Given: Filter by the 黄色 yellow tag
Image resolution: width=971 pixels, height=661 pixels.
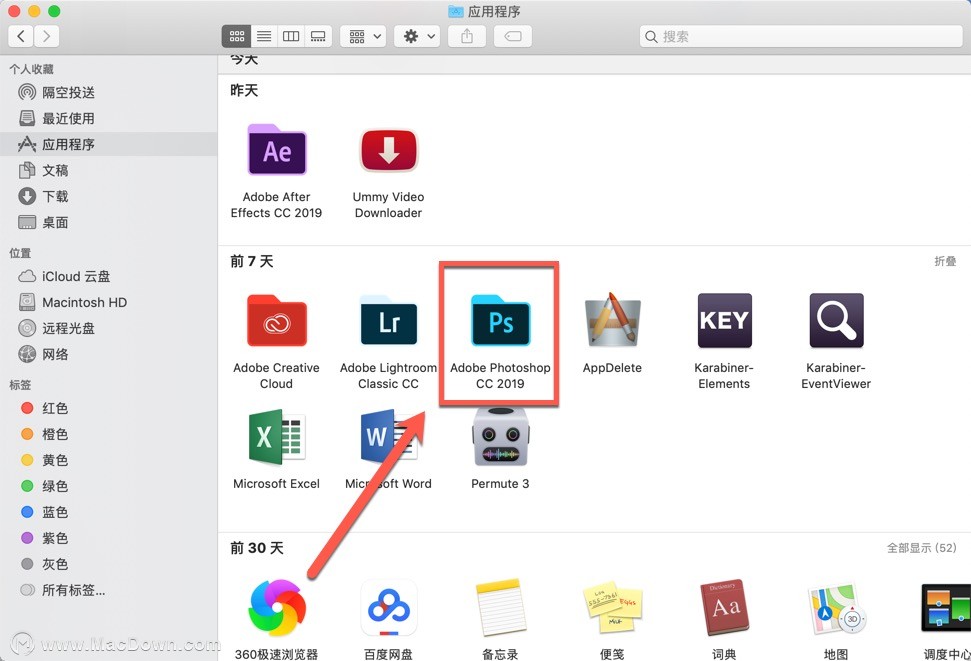Looking at the screenshot, I should [108, 460].
